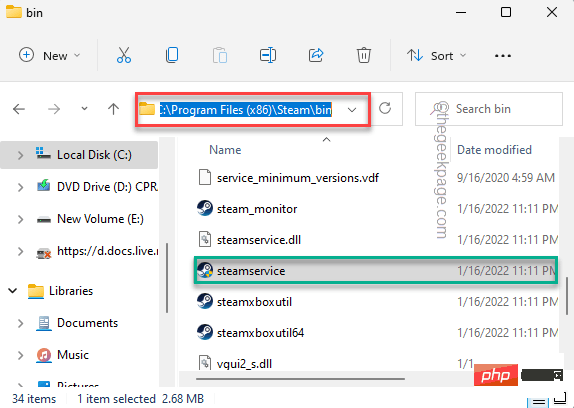
Task: Expand https://d.docs.live tree node
Action: (x=20, y=251)
